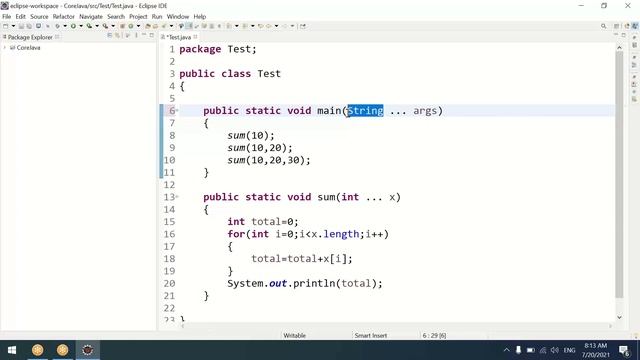
Task: Click the editor vertical scrollbar thumb
Action: (619, 175)
